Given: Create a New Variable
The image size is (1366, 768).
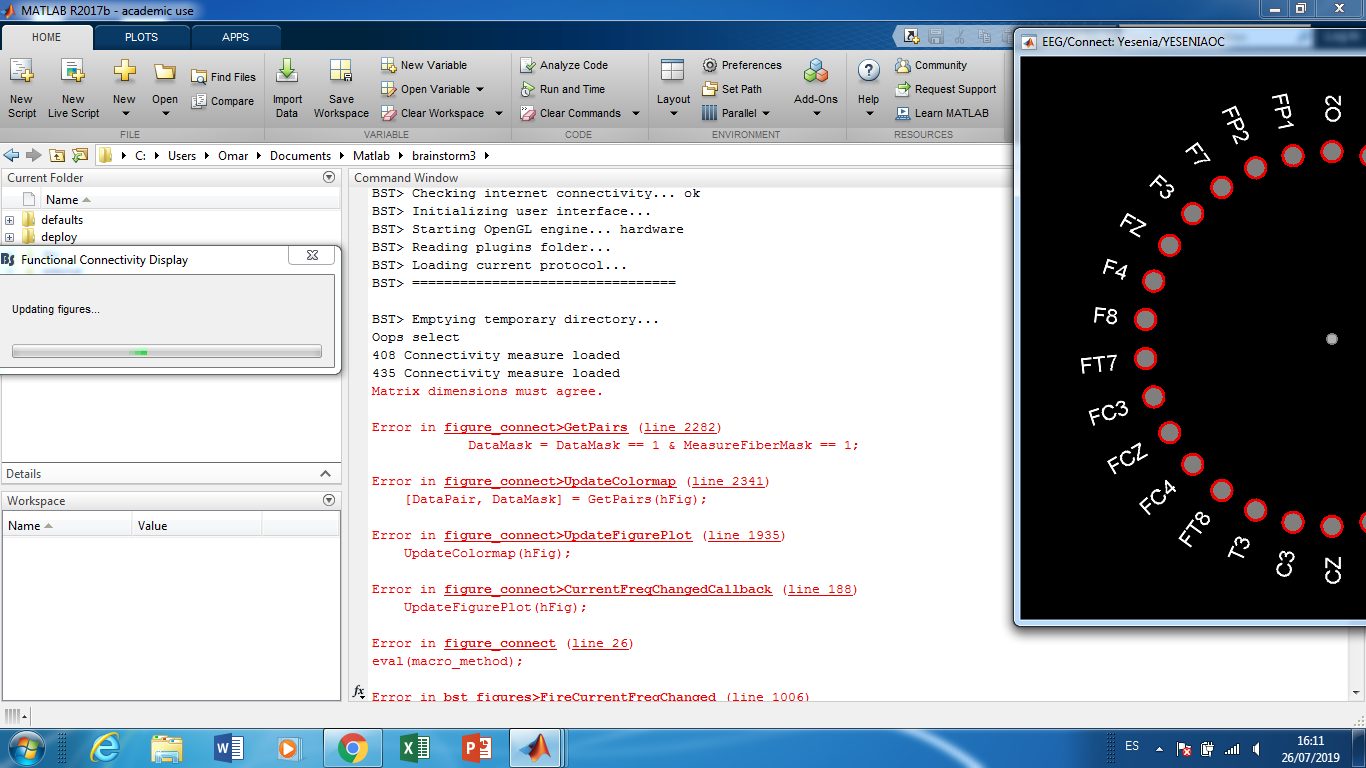Looking at the screenshot, I should click(x=425, y=65).
